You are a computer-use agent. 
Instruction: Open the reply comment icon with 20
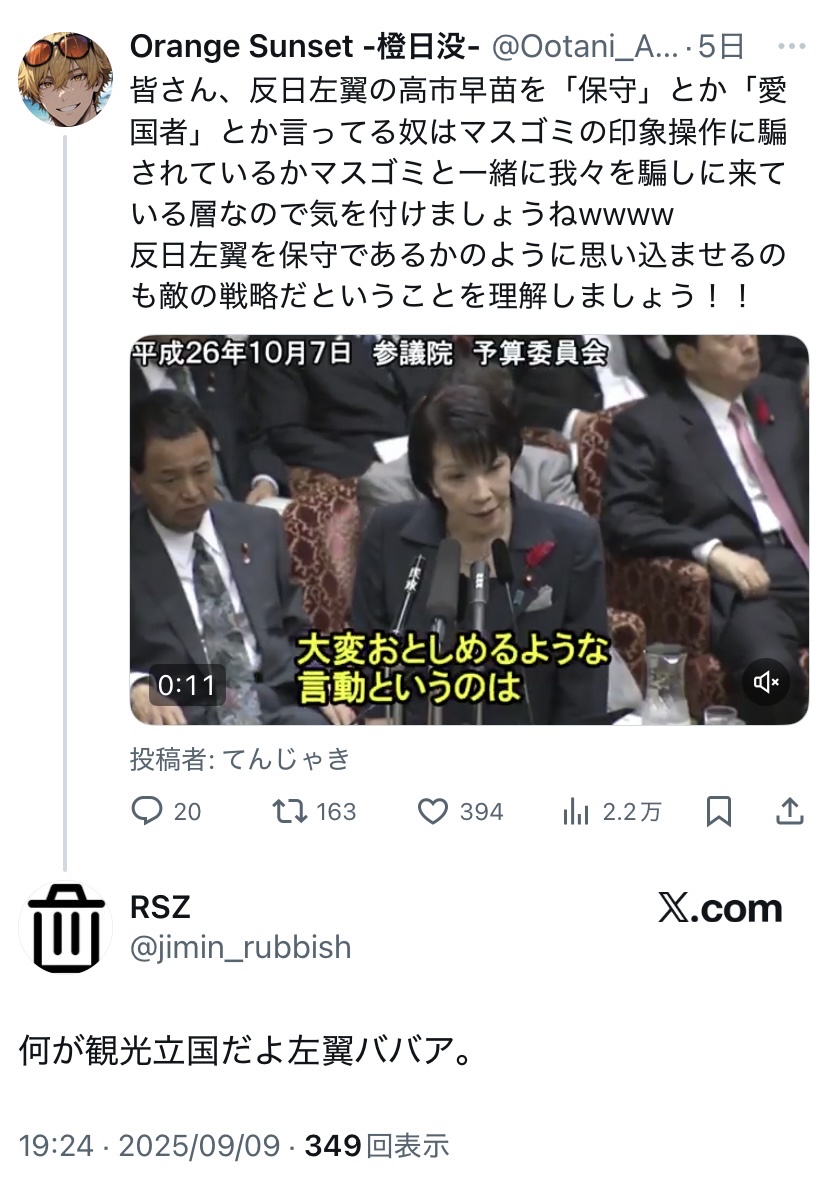coord(147,811)
